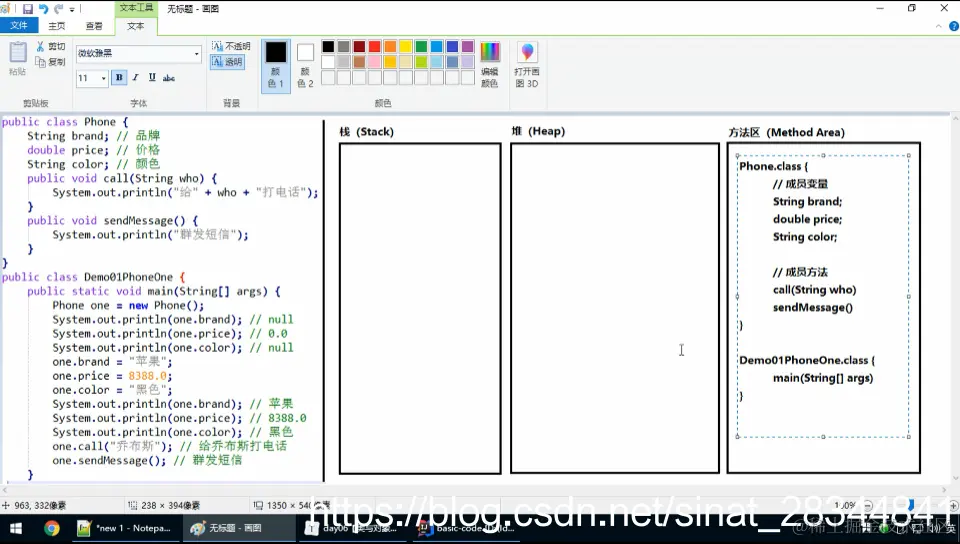Image resolution: width=960 pixels, height=544 pixels.
Task: Click the 剪切 (Cut) scissors button
Action: point(50,46)
